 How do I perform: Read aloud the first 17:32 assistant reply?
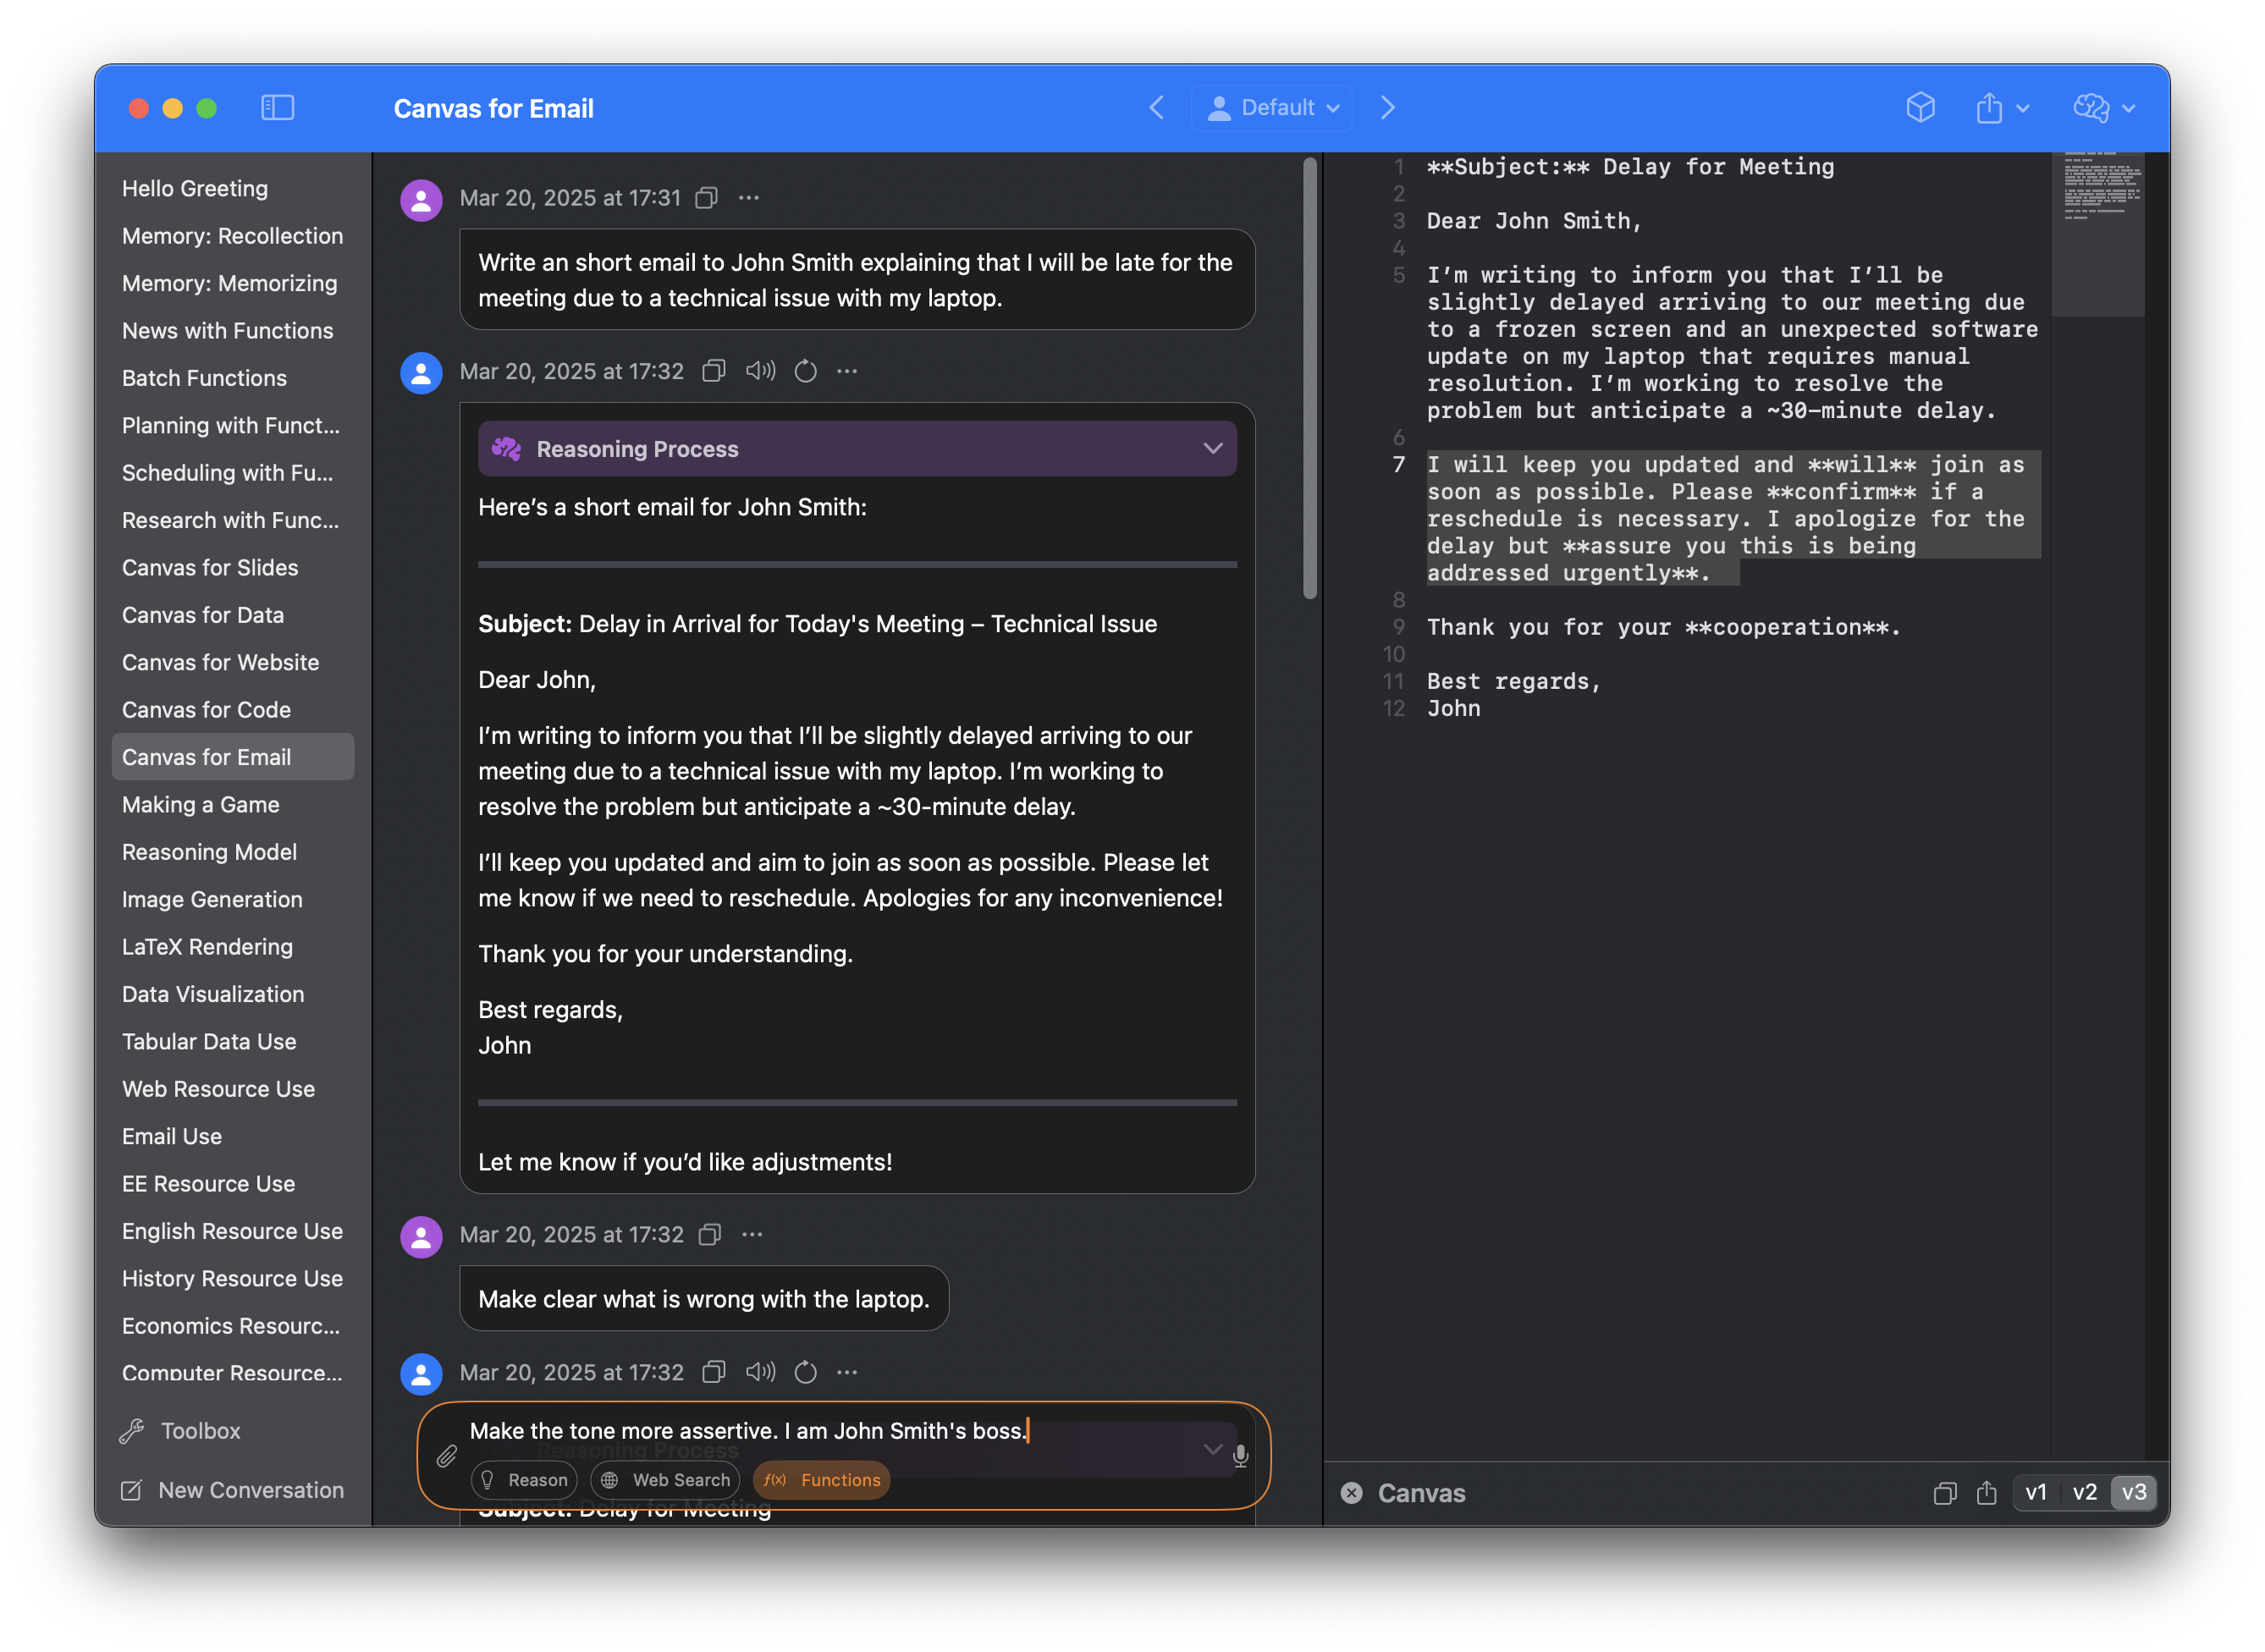[761, 372]
